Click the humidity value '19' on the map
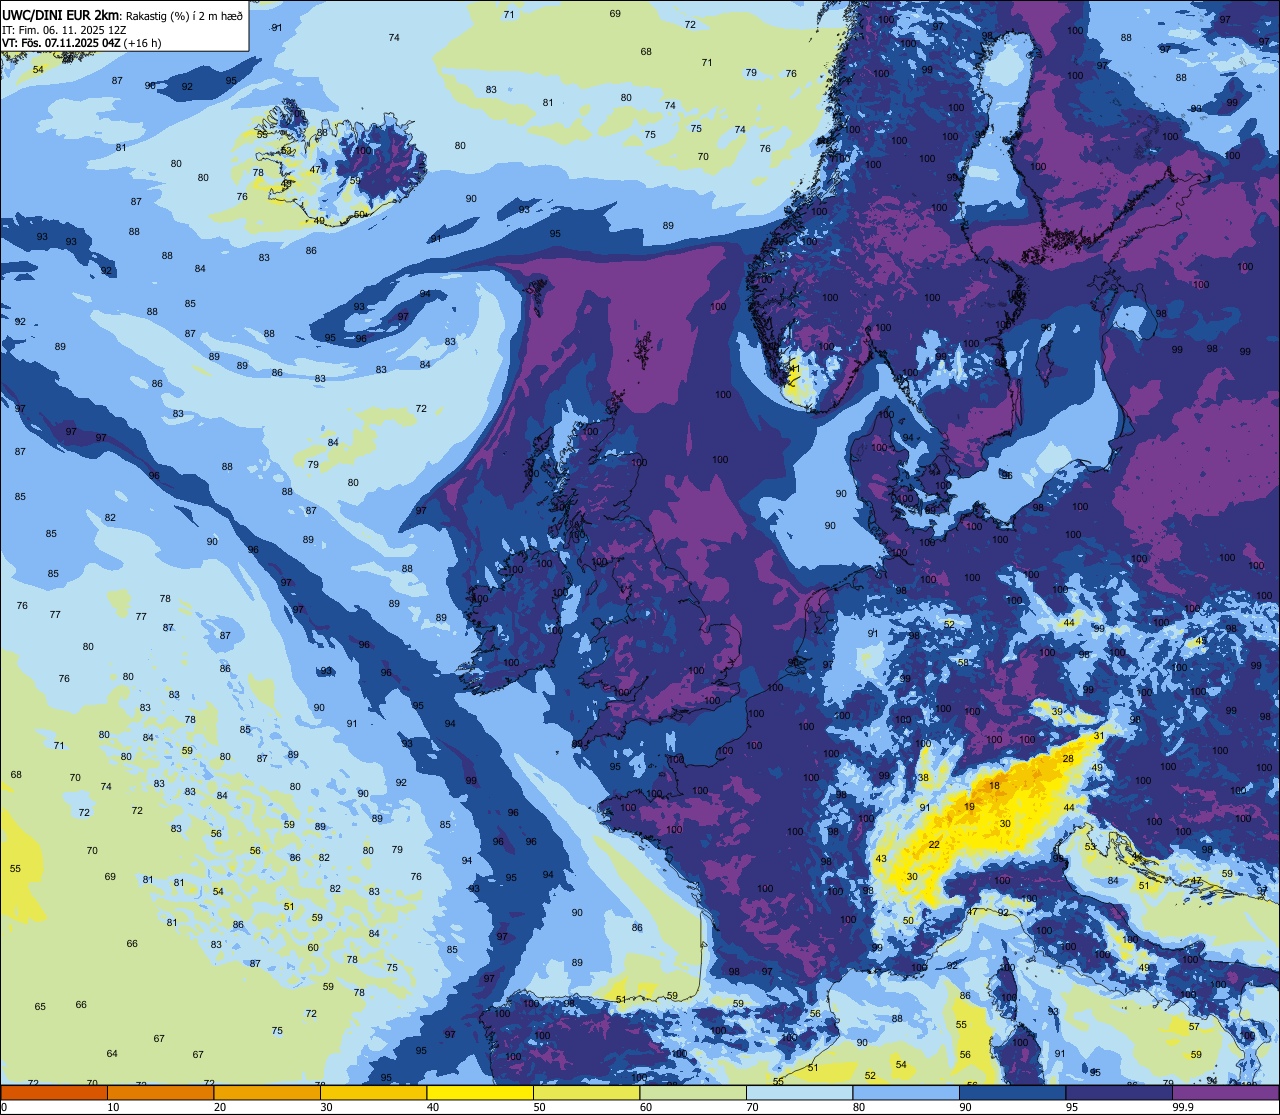 tap(969, 807)
